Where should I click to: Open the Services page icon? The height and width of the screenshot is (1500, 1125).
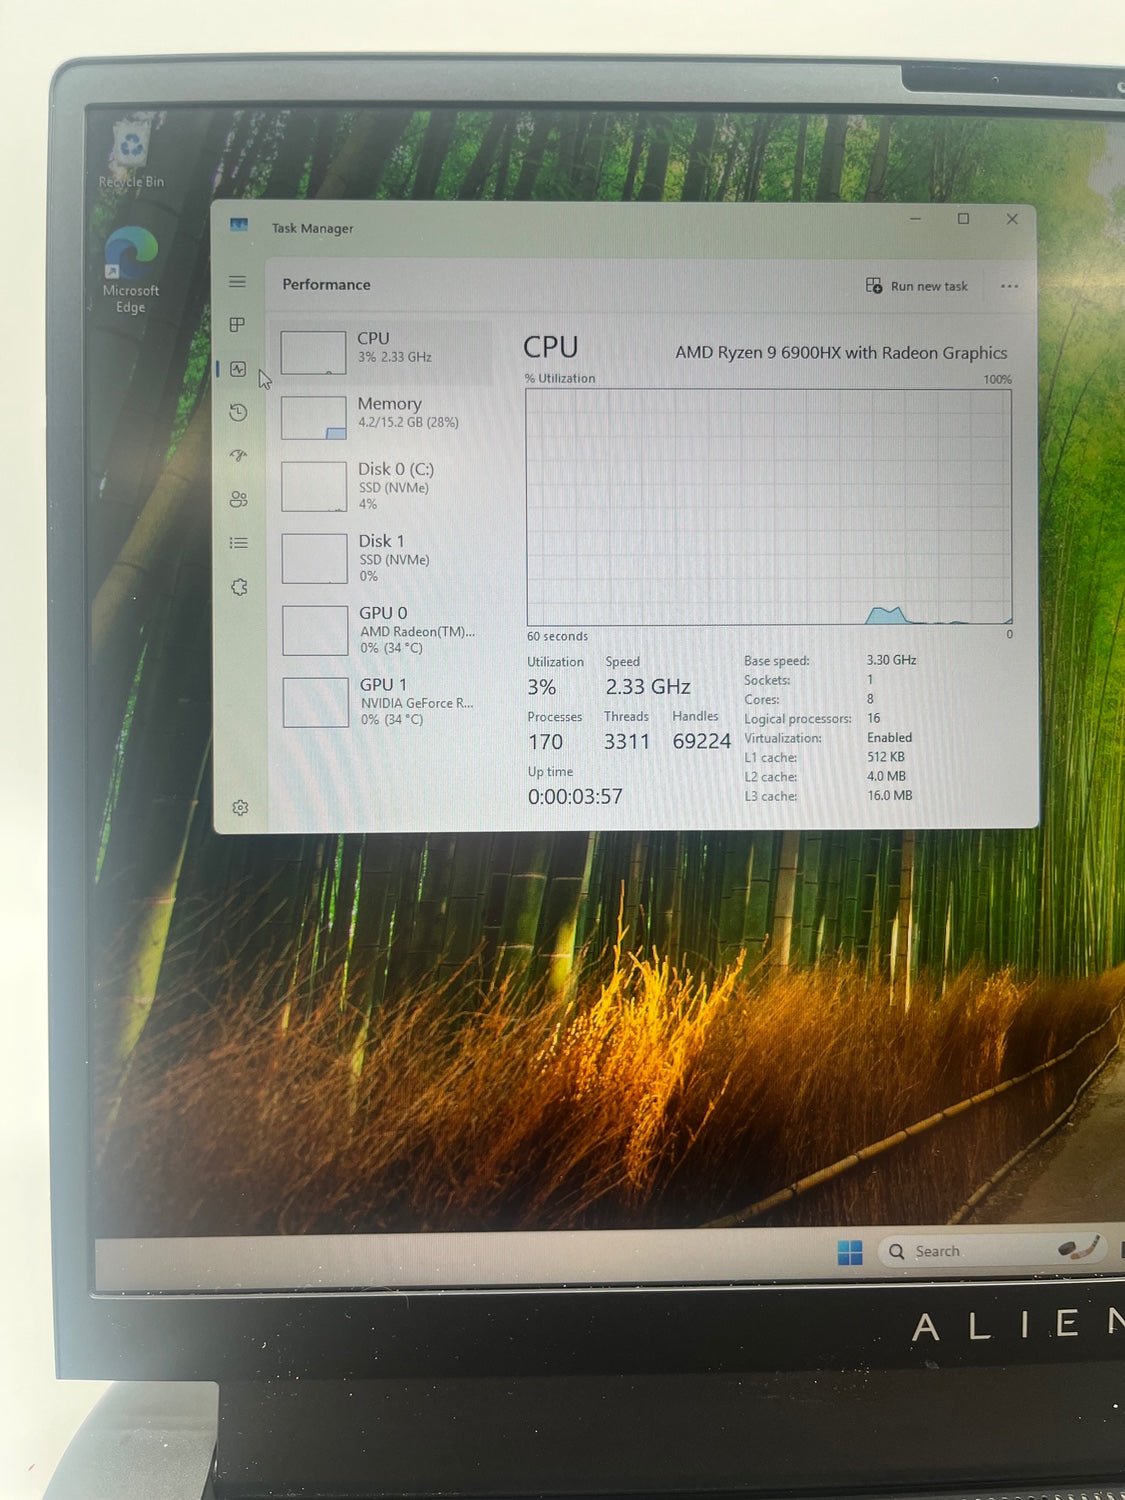tap(239, 587)
